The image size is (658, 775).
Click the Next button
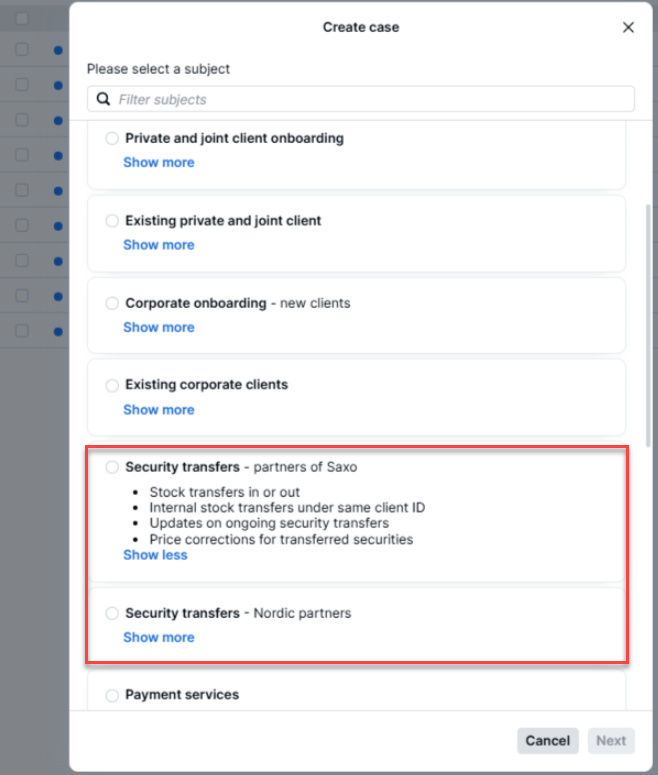point(611,741)
